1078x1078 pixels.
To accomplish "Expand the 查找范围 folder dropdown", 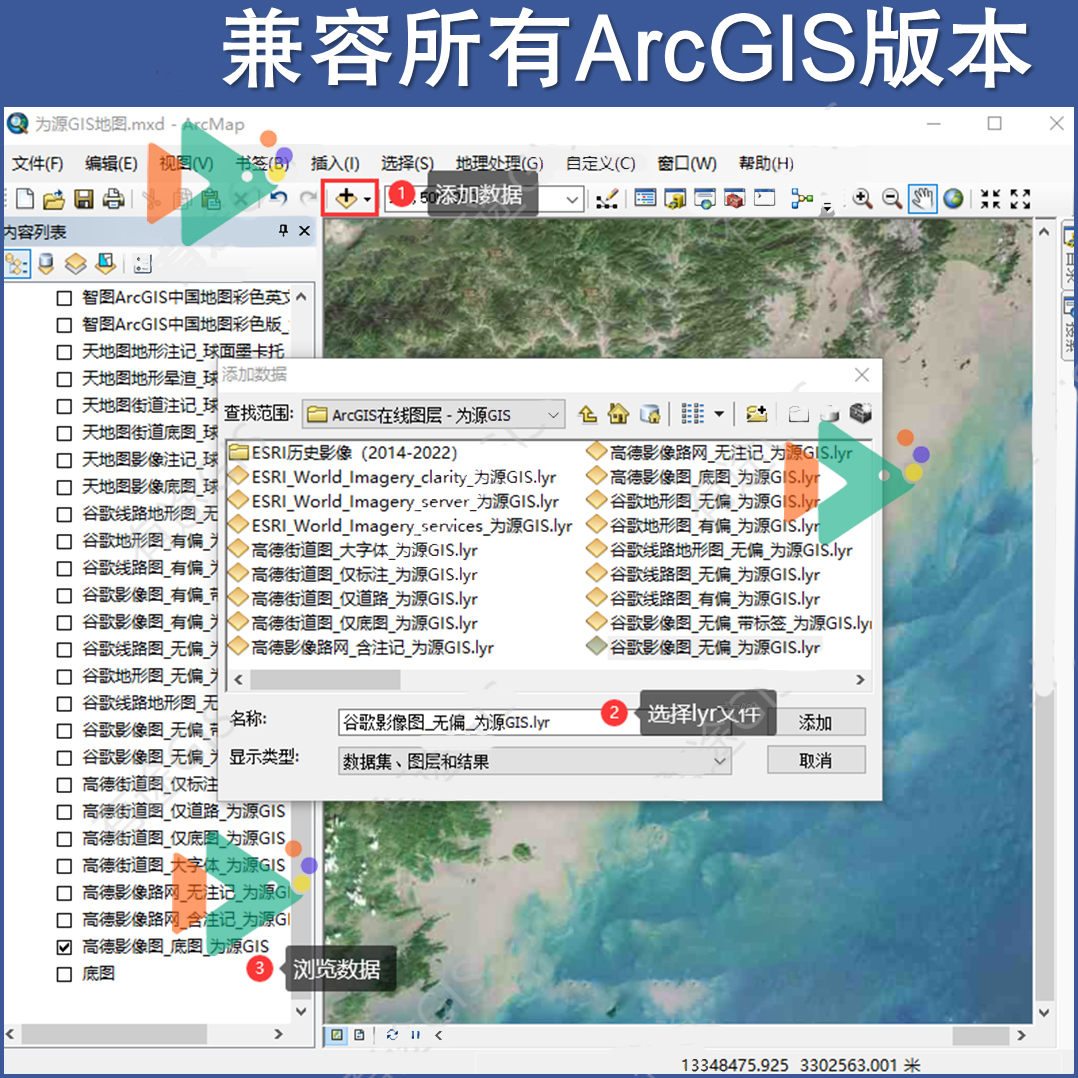I will 553,415.
